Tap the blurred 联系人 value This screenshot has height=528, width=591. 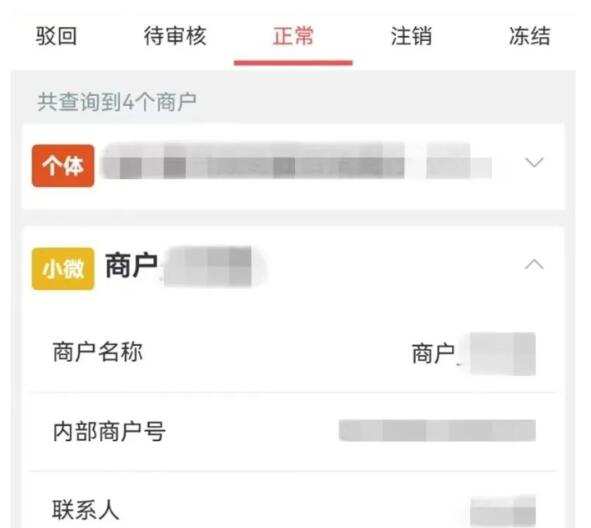pos(503,511)
